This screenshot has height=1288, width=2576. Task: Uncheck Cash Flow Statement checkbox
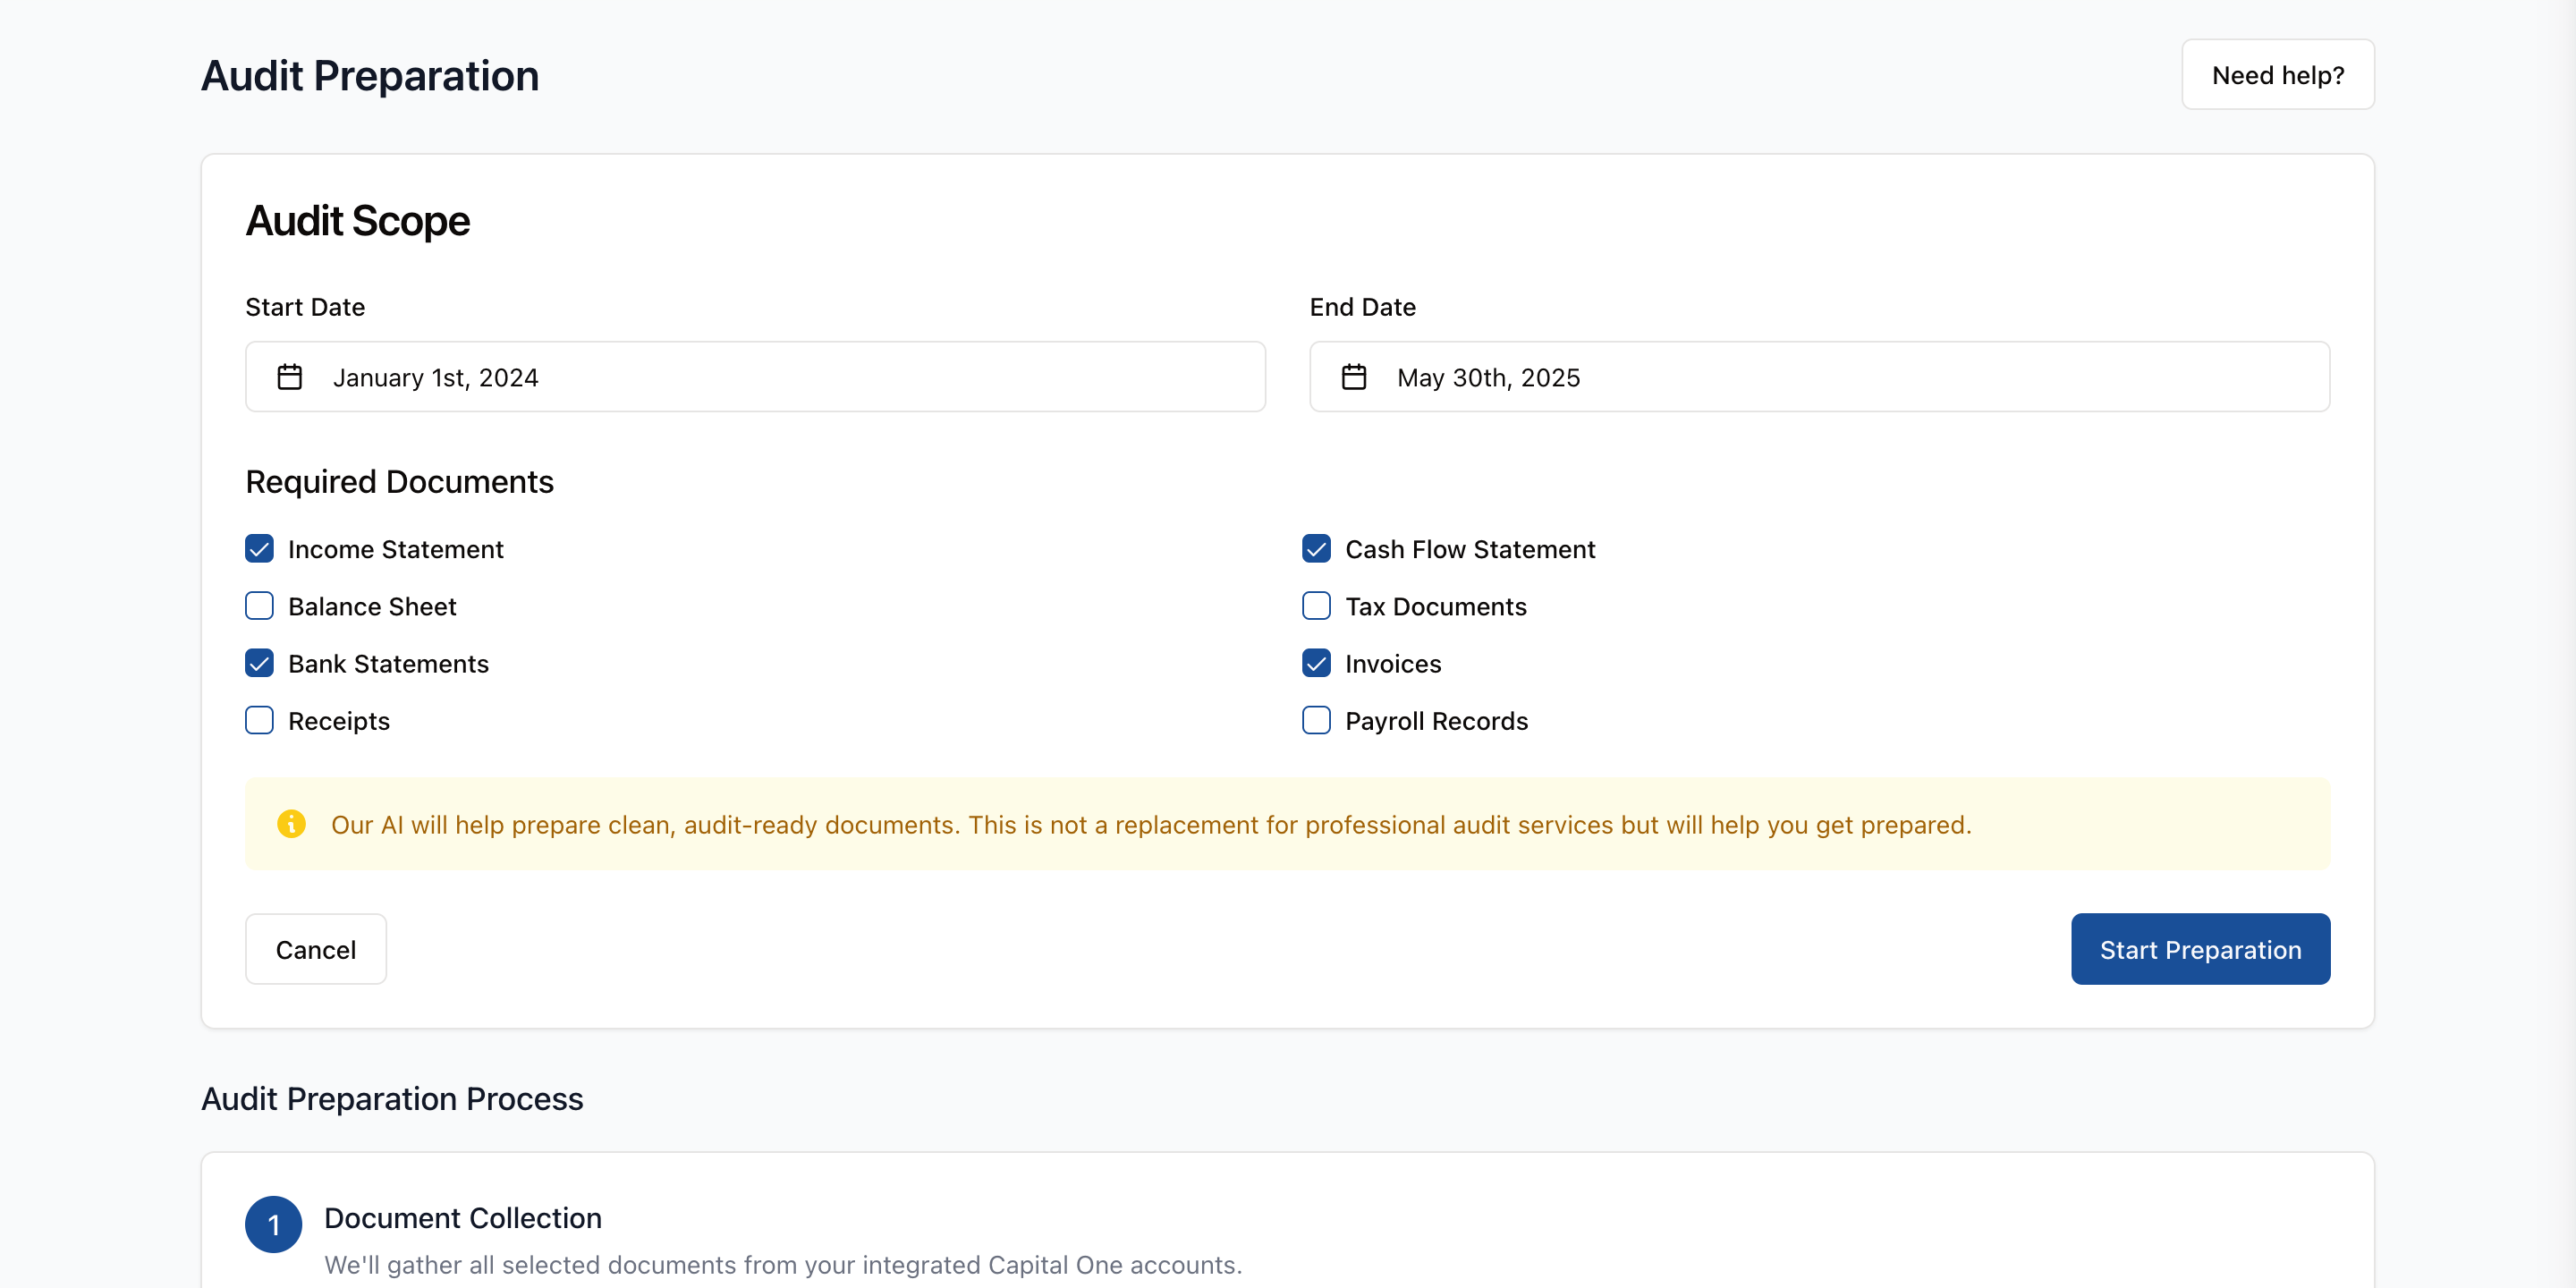coord(1316,549)
